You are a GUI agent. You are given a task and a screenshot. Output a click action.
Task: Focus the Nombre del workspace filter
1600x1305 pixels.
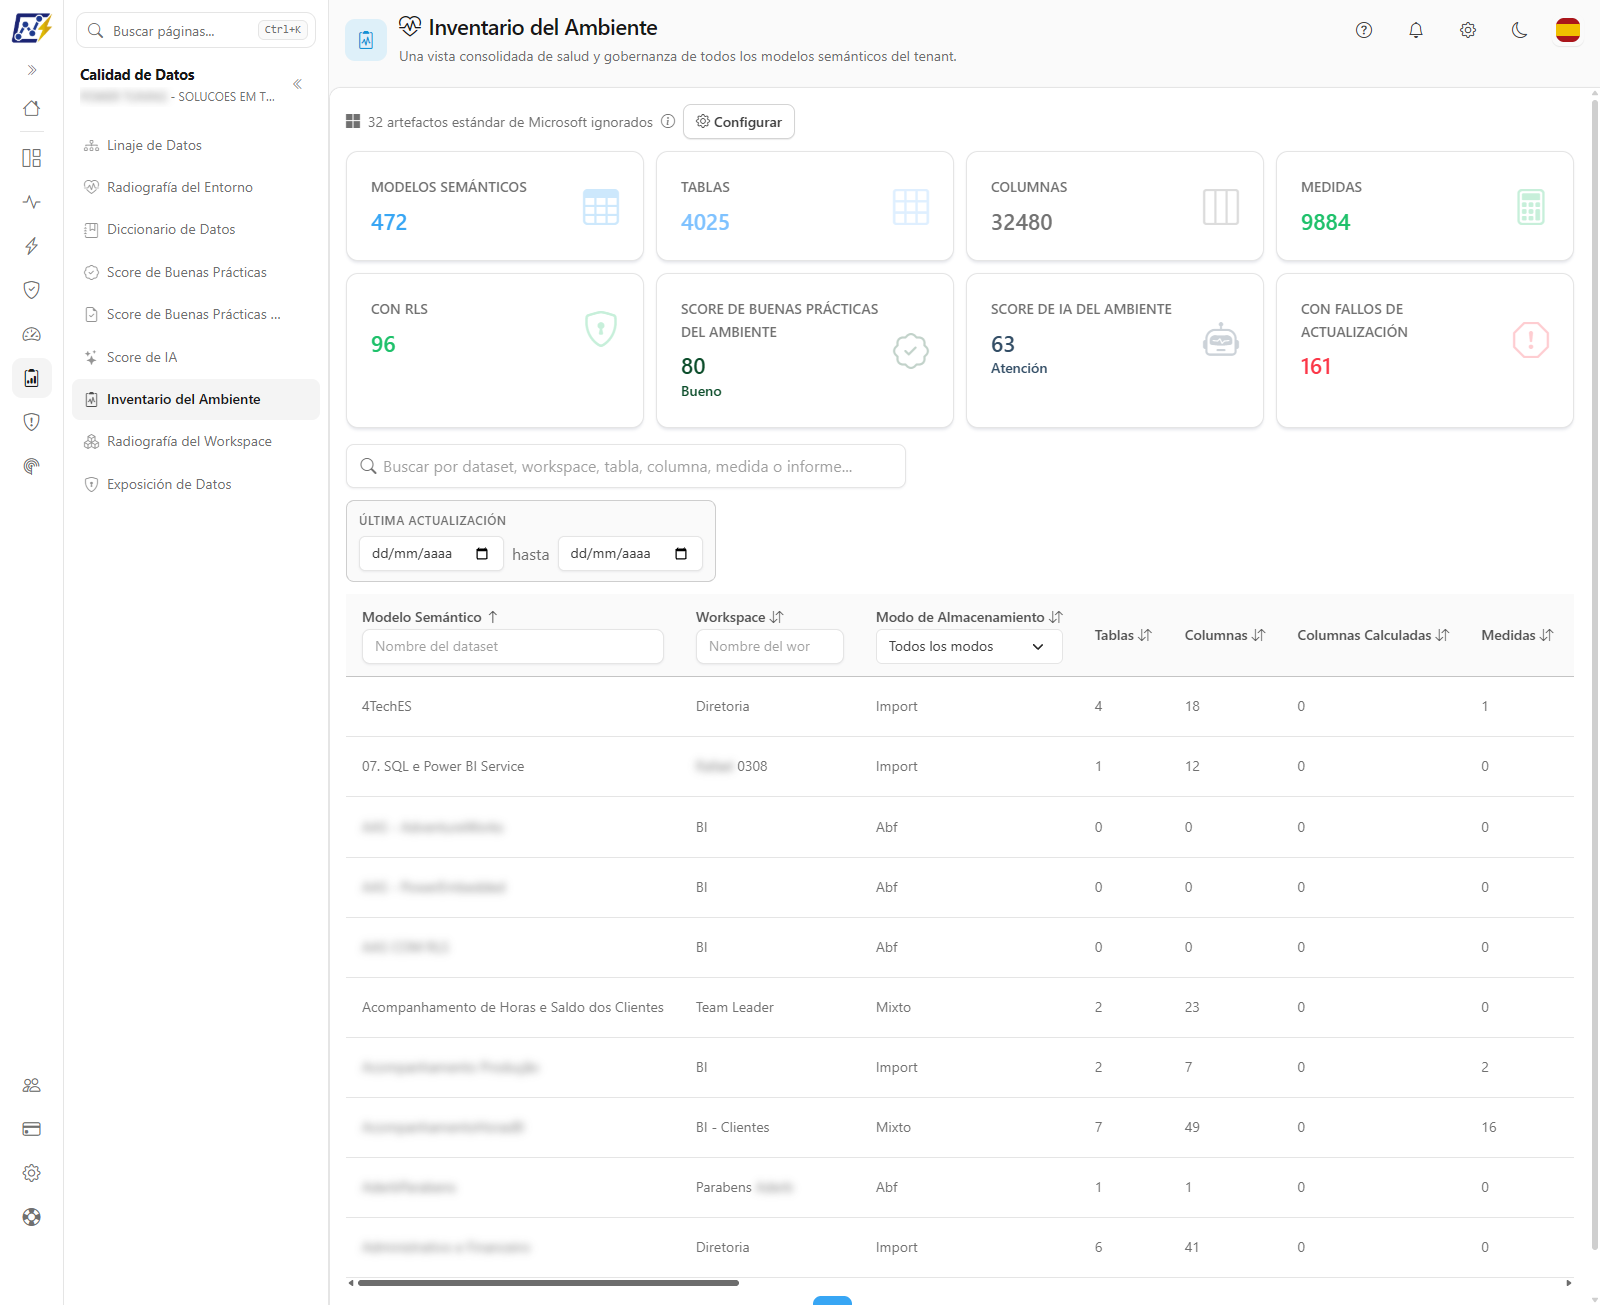tap(770, 646)
